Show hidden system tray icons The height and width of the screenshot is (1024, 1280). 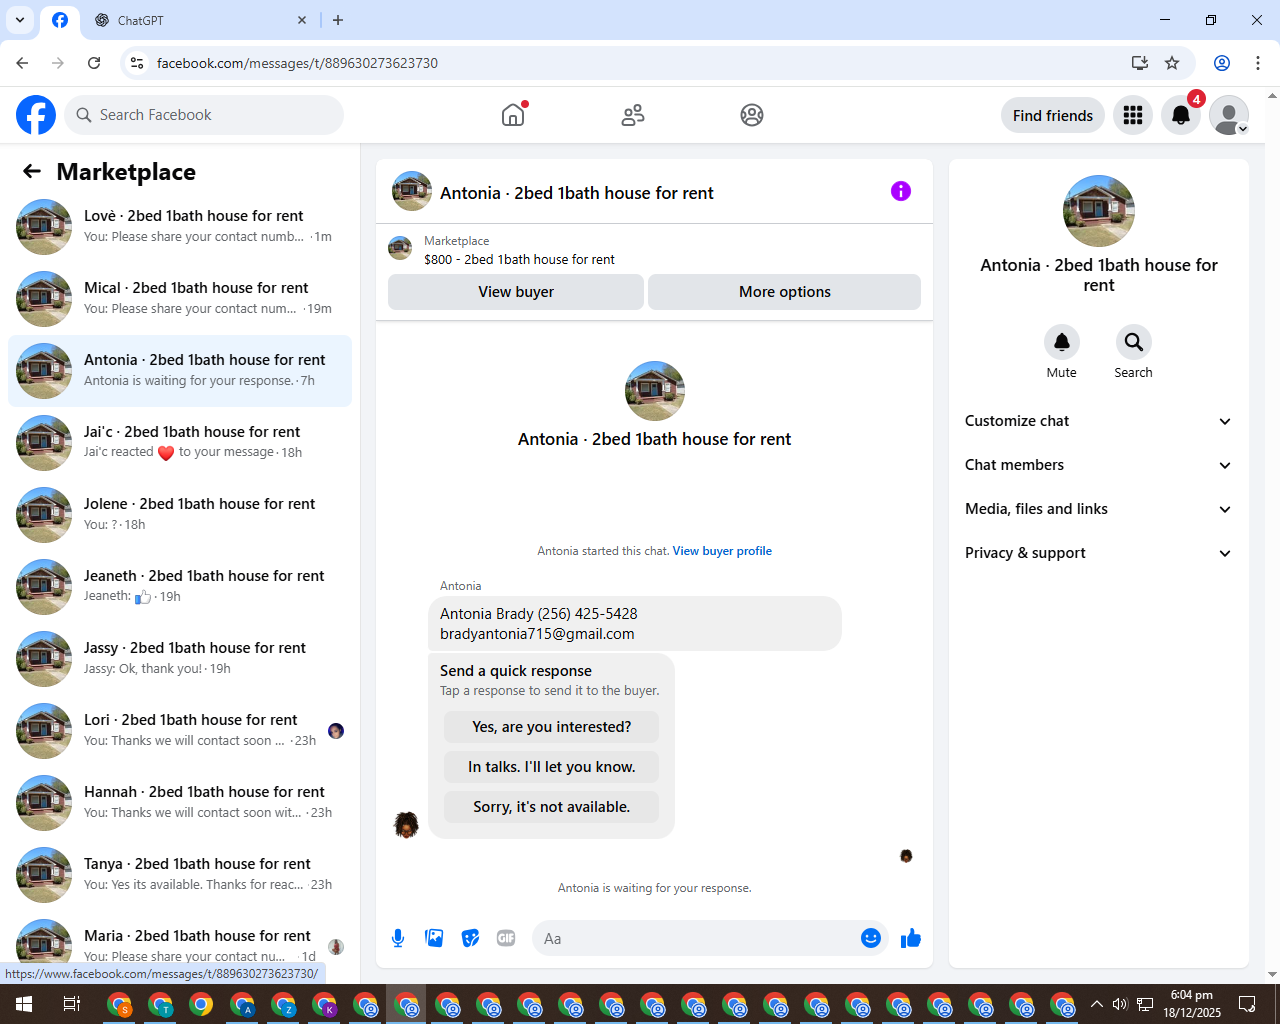point(1097,1004)
